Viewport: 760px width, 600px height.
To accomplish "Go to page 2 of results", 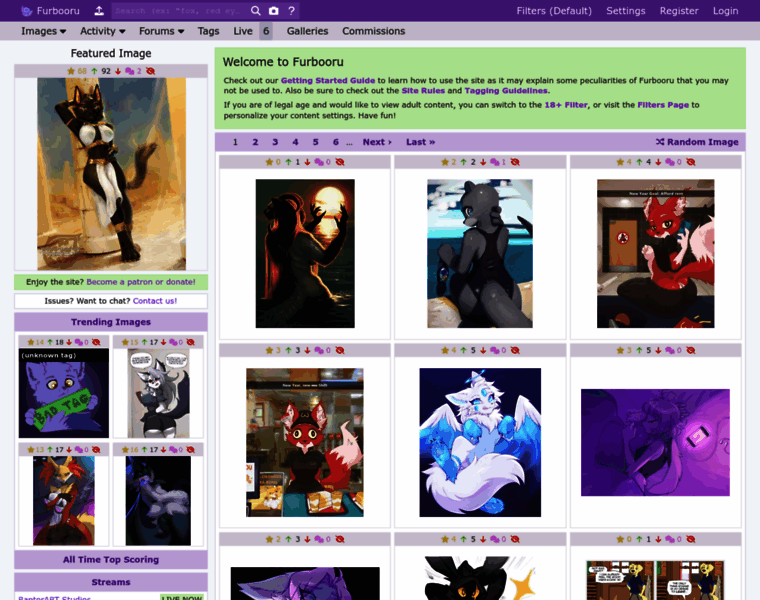I will [x=255, y=142].
